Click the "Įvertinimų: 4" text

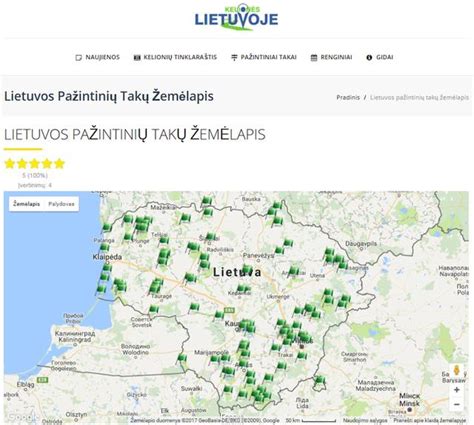click(x=35, y=185)
